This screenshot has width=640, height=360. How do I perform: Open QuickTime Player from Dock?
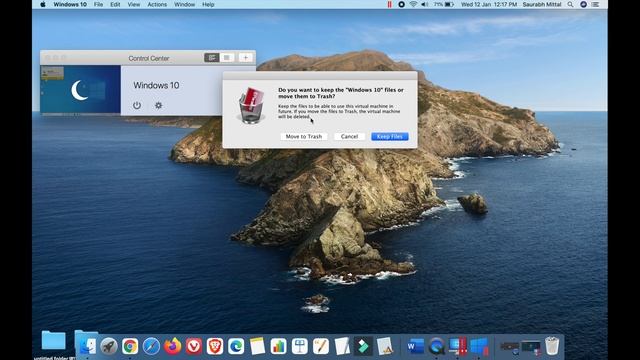pyautogui.click(x=437, y=346)
